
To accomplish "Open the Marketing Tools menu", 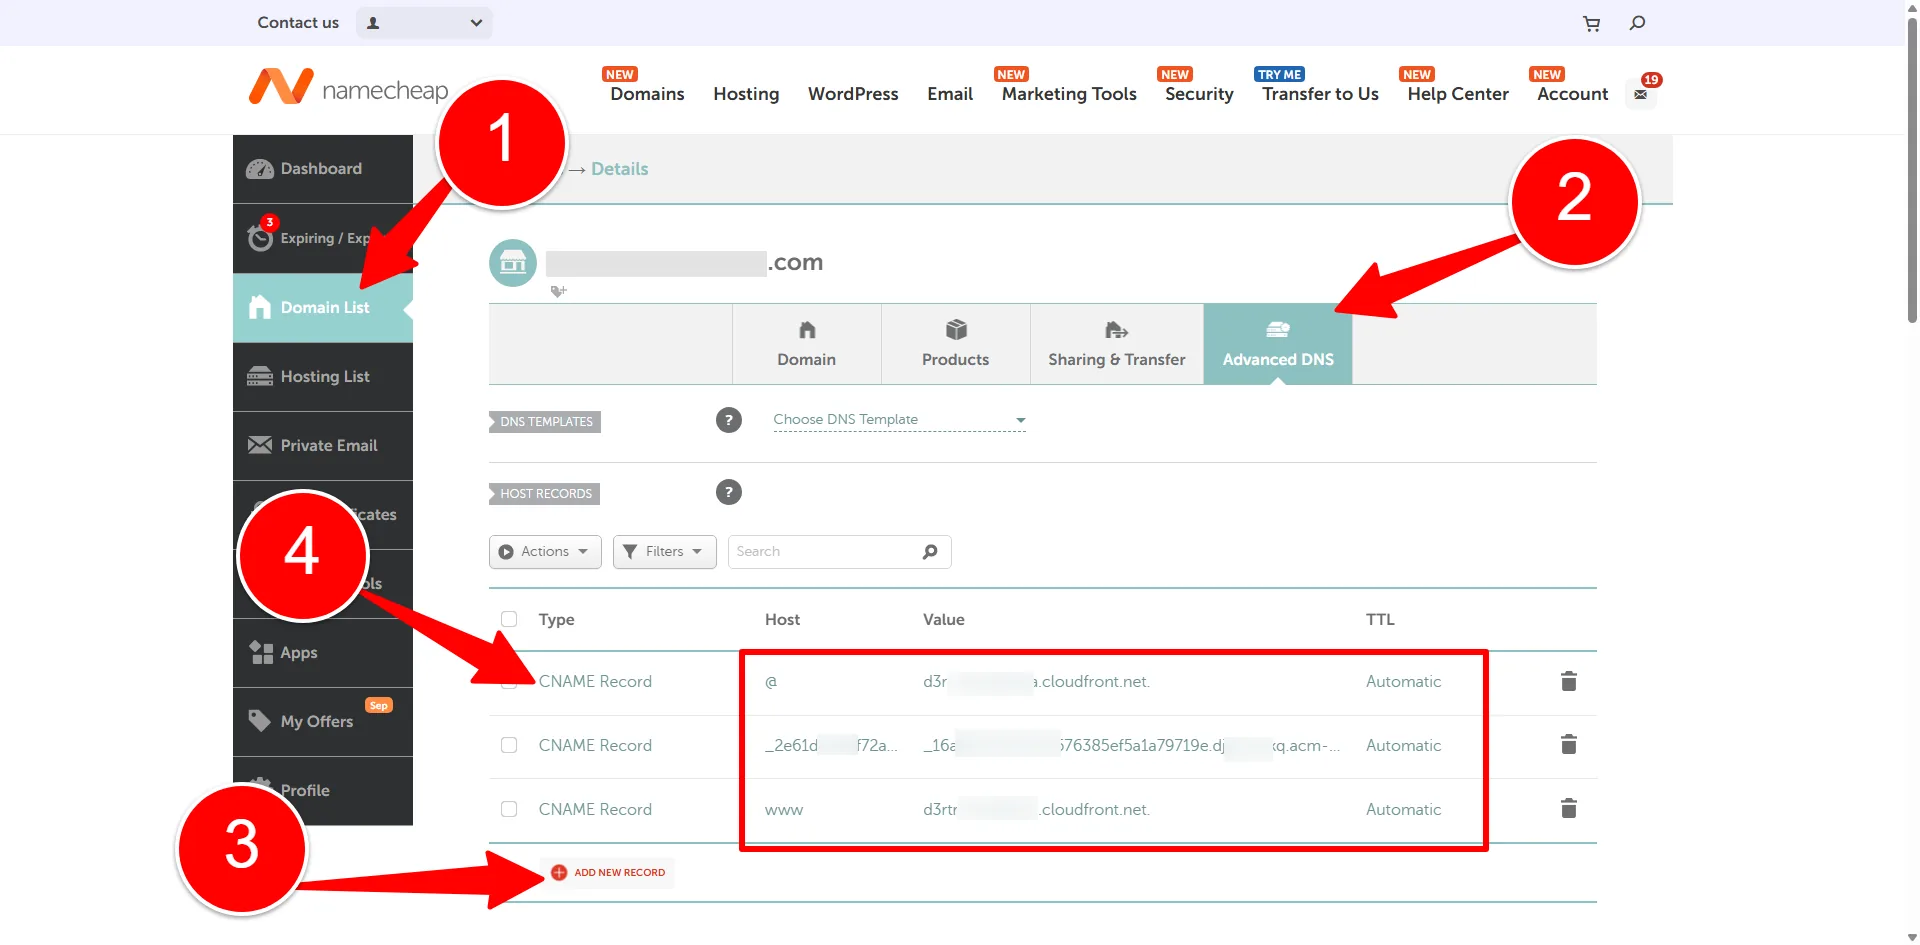I will pos(1069,94).
